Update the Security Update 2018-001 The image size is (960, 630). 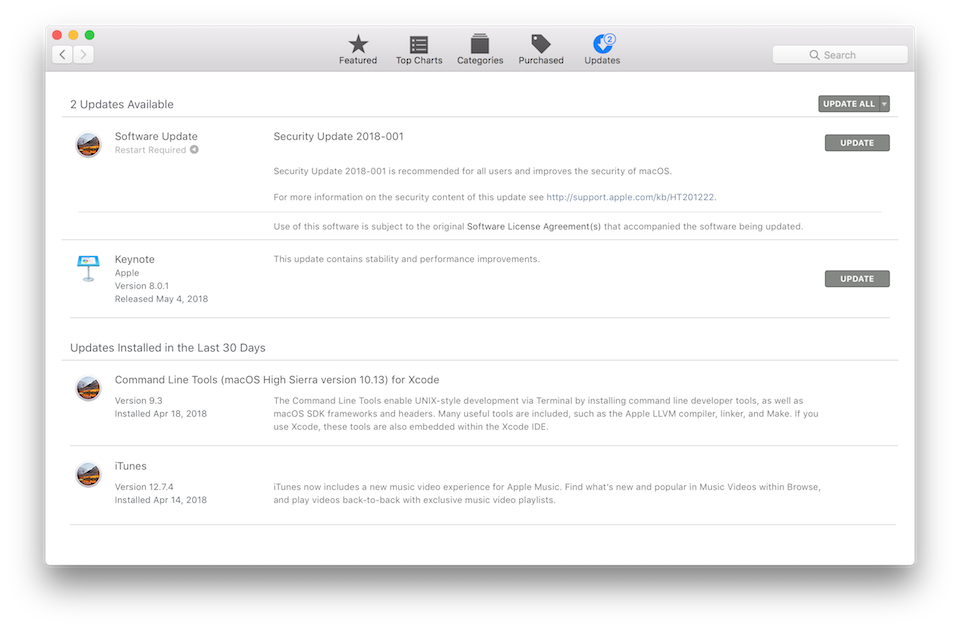[857, 143]
